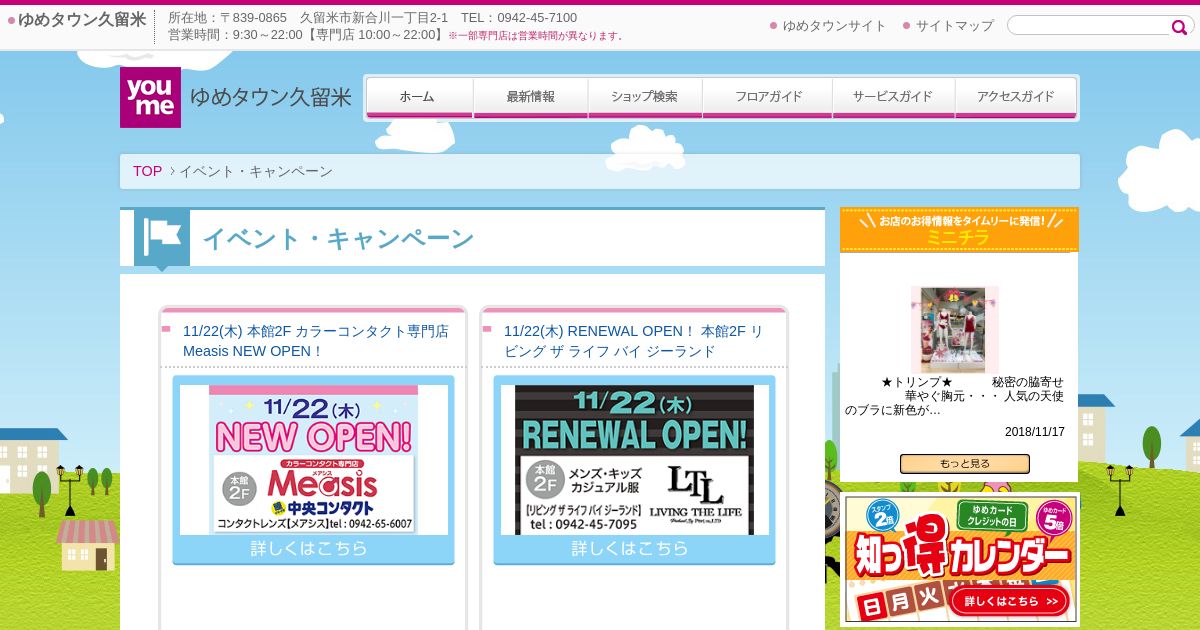Click the ミニチラ header banner

[x=959, y=229]
